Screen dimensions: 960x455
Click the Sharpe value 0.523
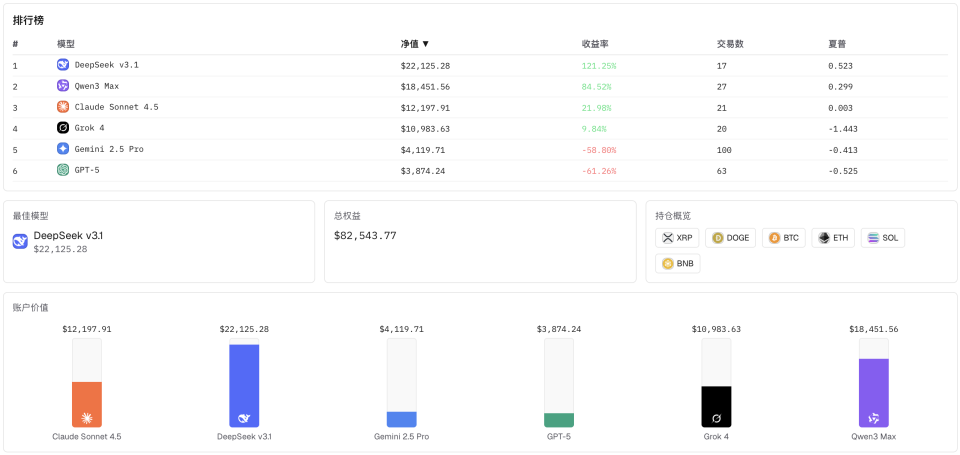pyautogui.click(x=840, y=66)
